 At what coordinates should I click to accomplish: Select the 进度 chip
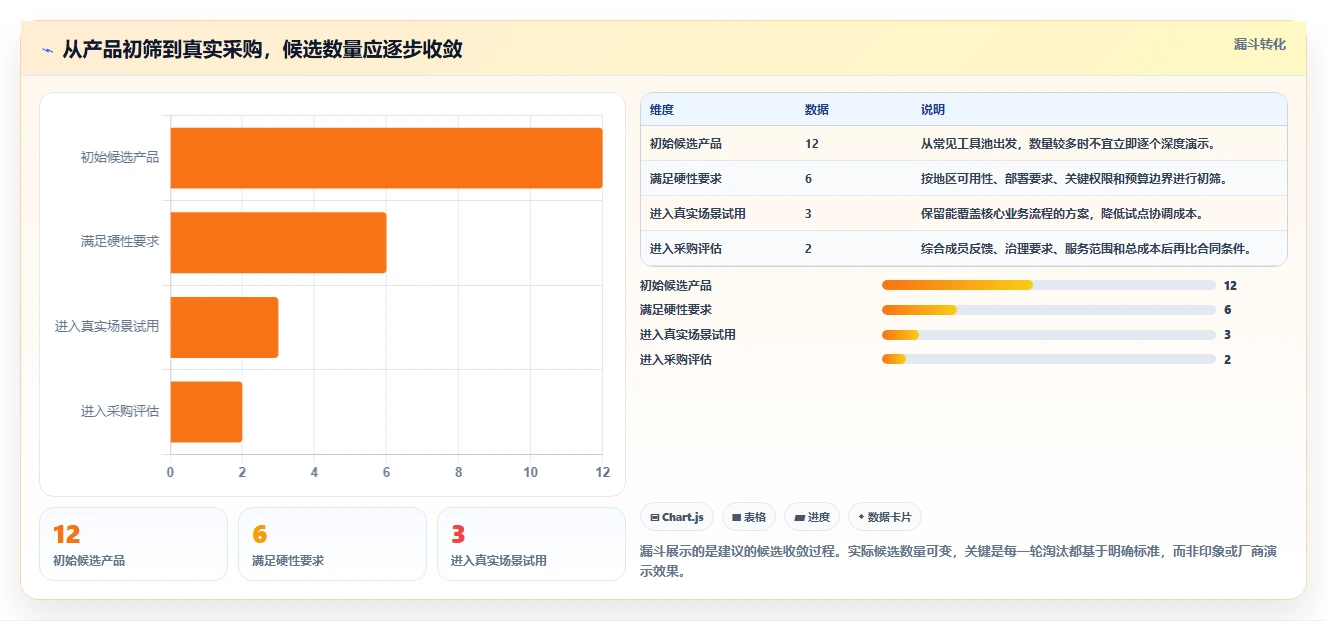coord(812,517)
